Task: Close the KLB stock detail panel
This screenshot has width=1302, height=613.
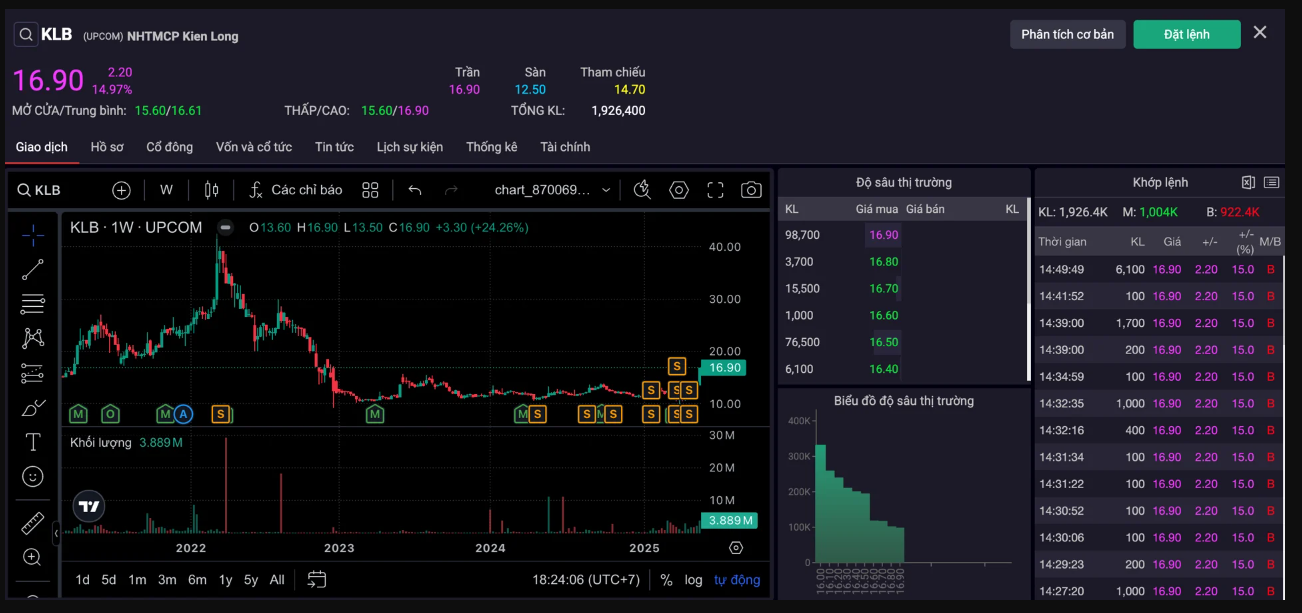Action: pos(1260,32)
